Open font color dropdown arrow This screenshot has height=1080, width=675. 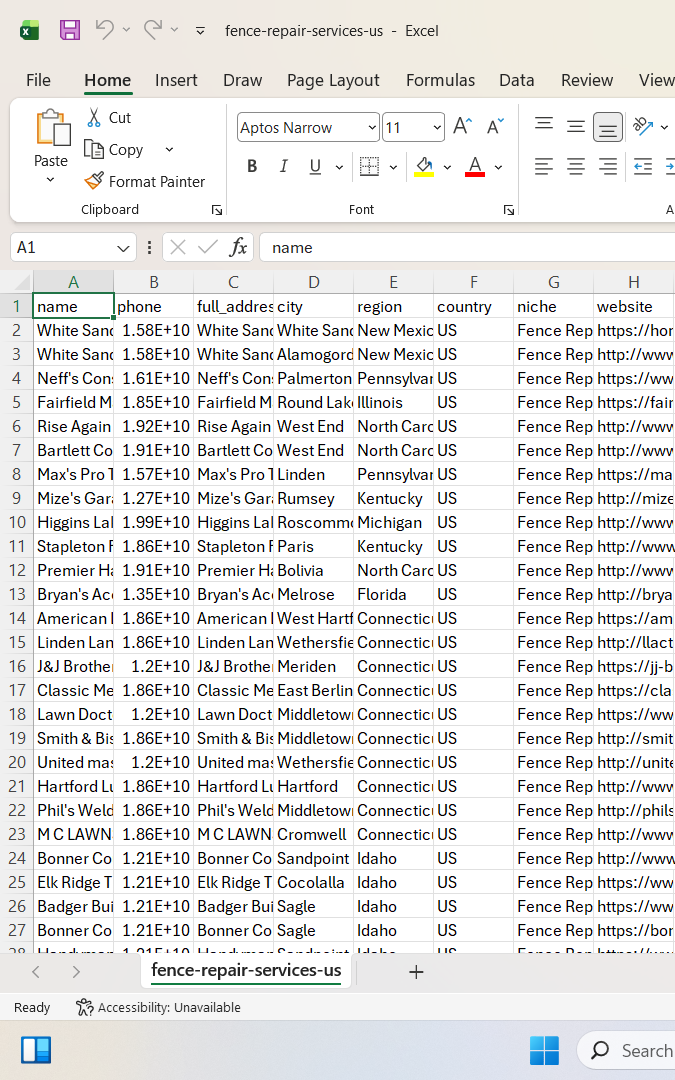coord(498,167)
